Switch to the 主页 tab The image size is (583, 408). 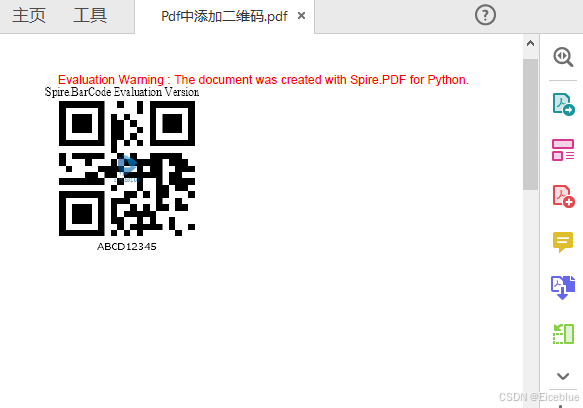(29, 16)
